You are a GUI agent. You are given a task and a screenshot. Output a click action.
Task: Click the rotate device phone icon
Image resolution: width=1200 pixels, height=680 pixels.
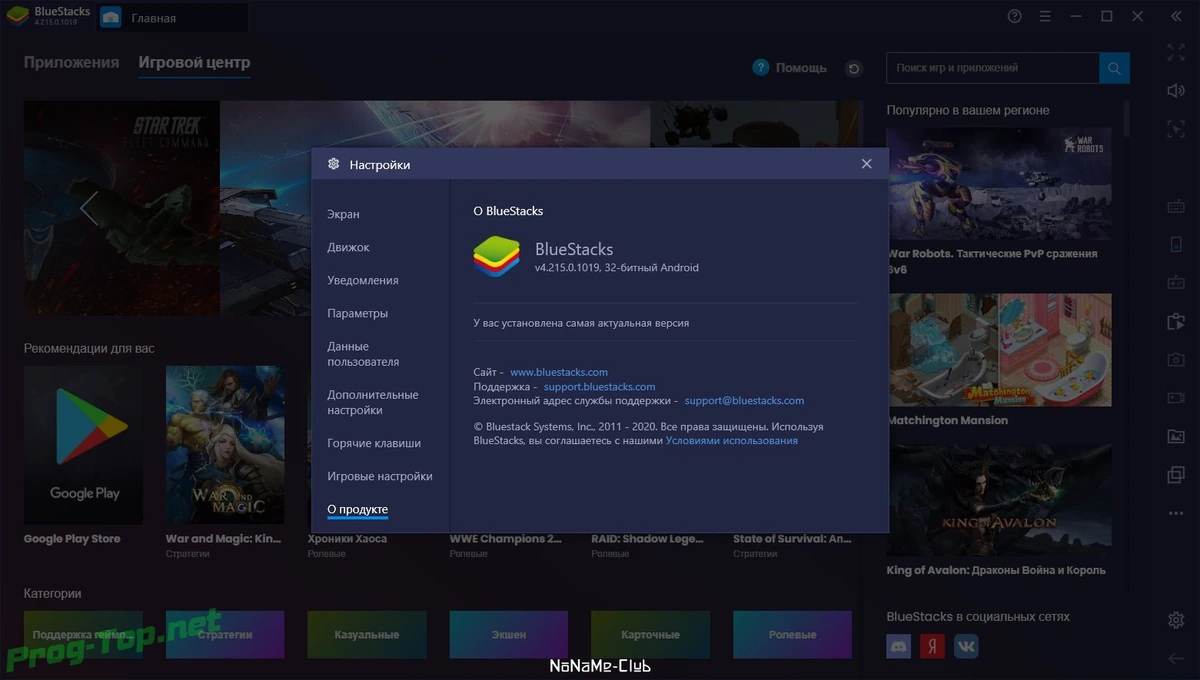1176,244
